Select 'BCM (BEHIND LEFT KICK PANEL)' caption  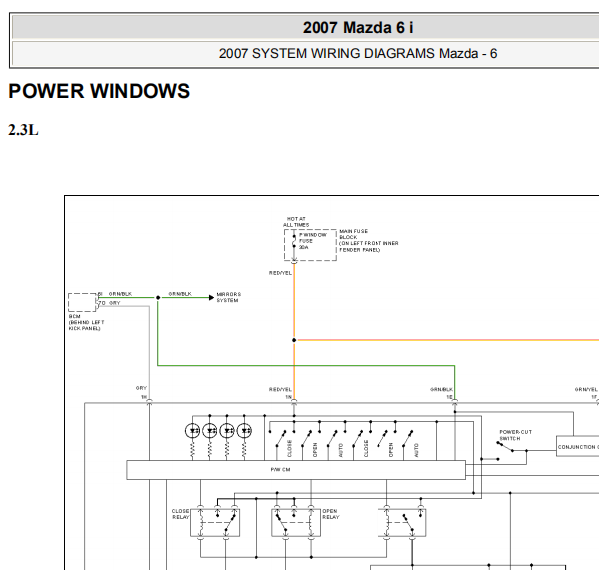86,322
